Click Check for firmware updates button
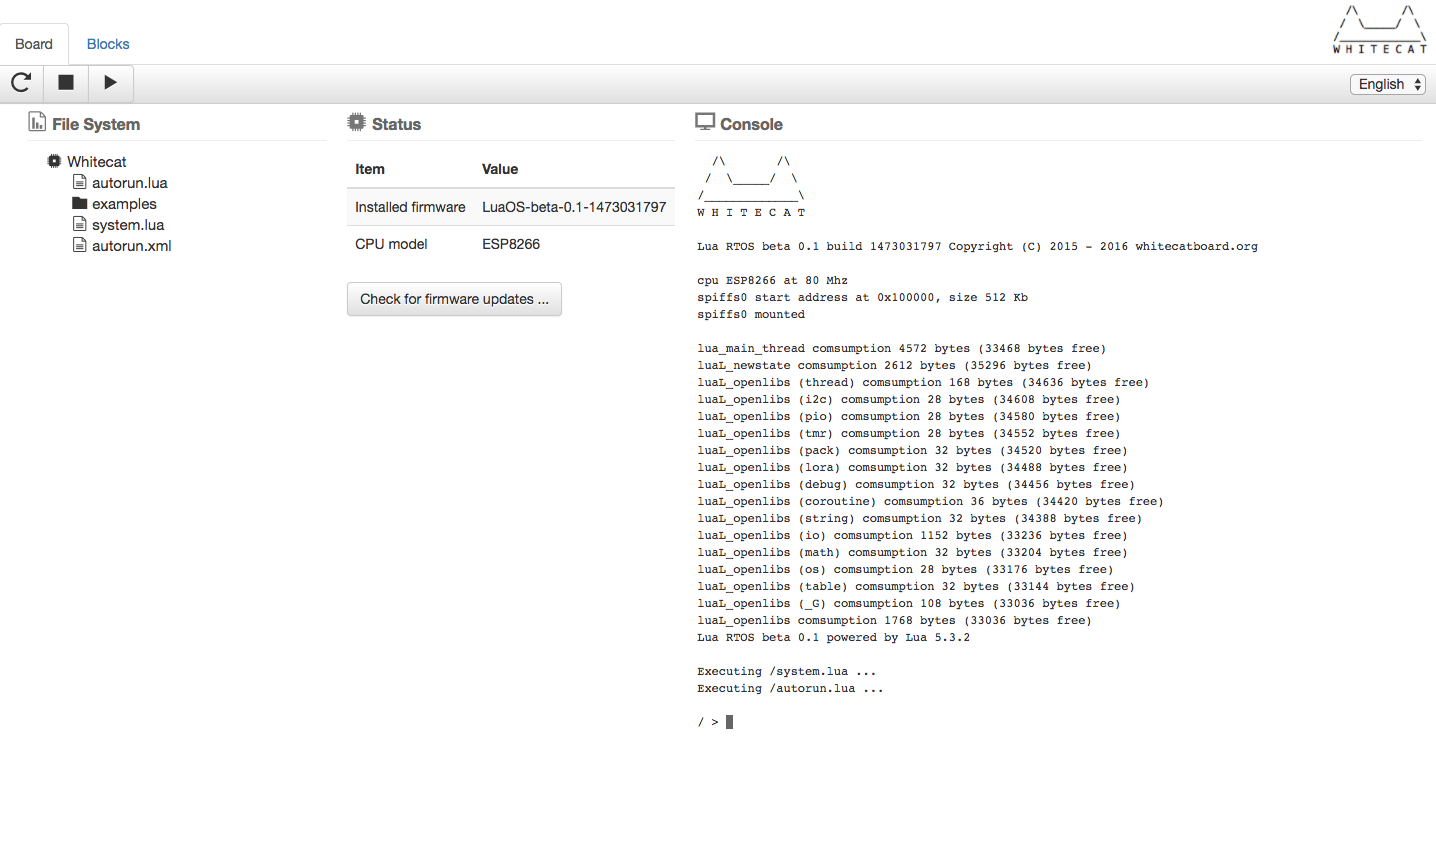Viewport: 1436px width, 844px height. point(454,299)
